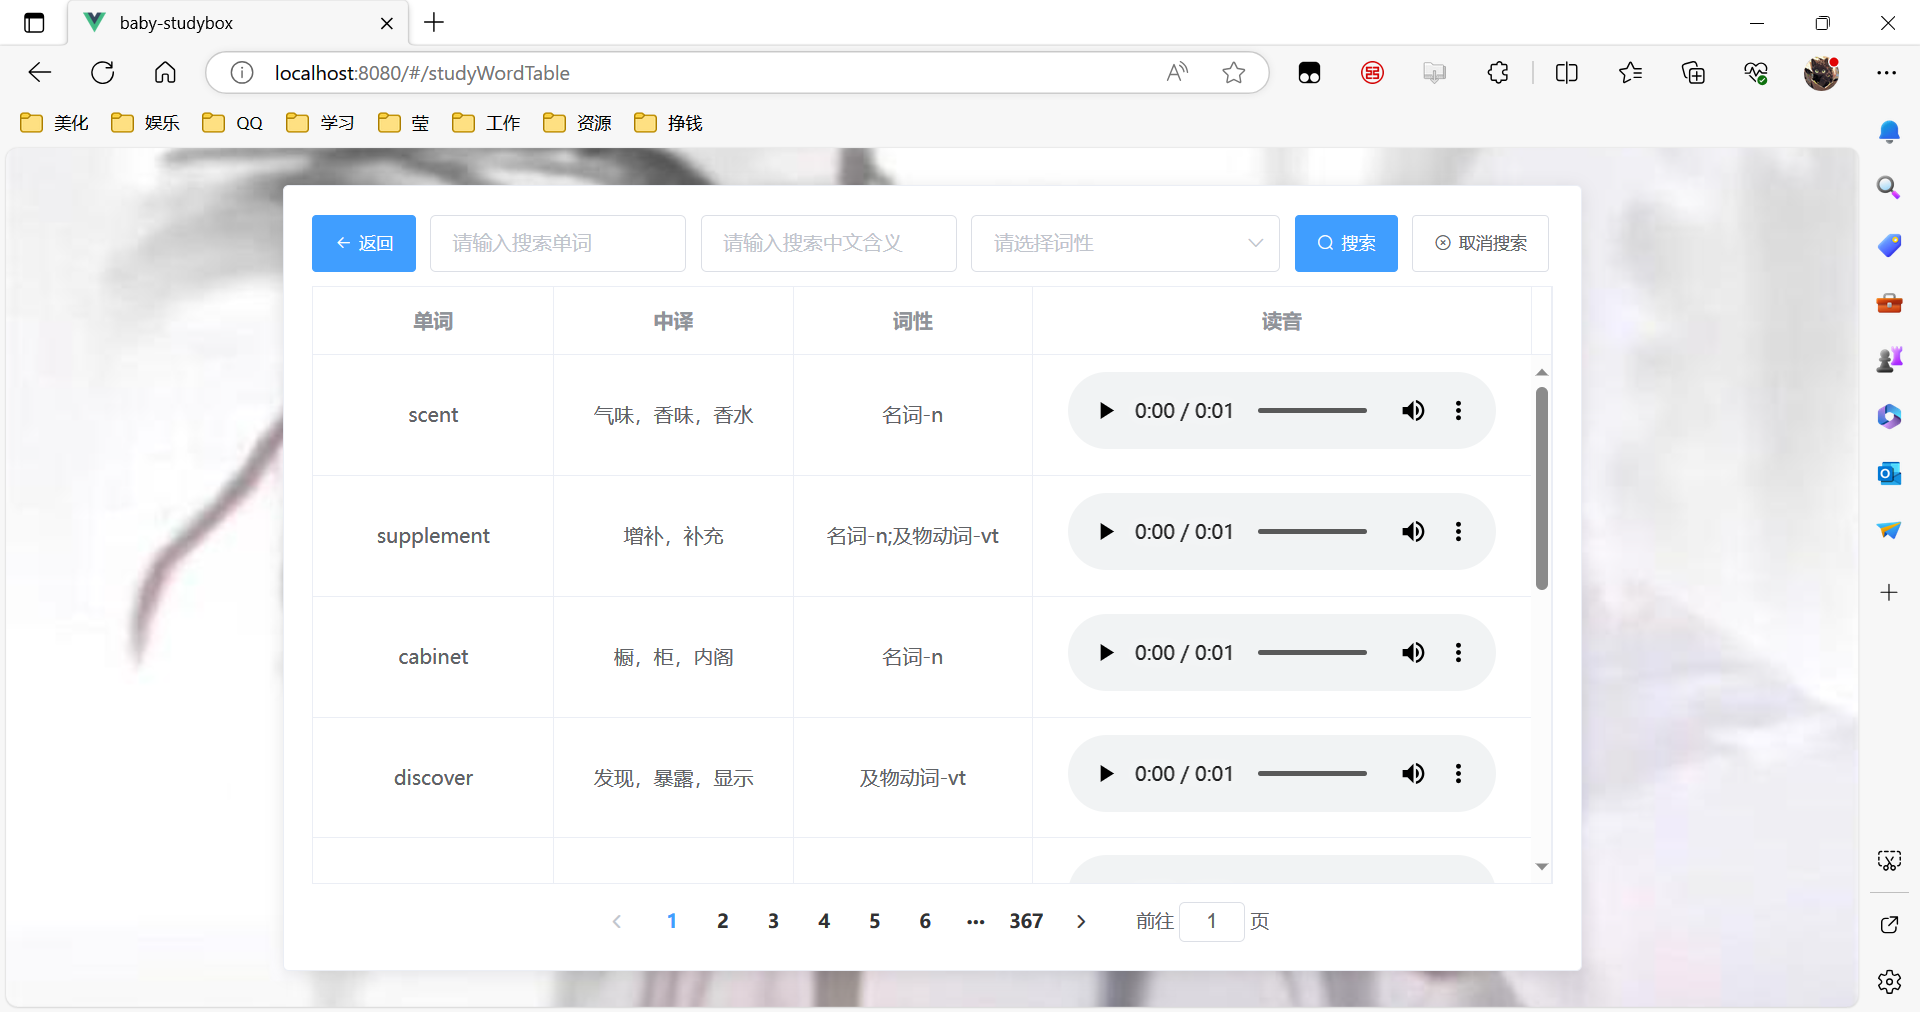
Task: Open the 工作 bookmarks folder
Action: click(x=487, y=123)
